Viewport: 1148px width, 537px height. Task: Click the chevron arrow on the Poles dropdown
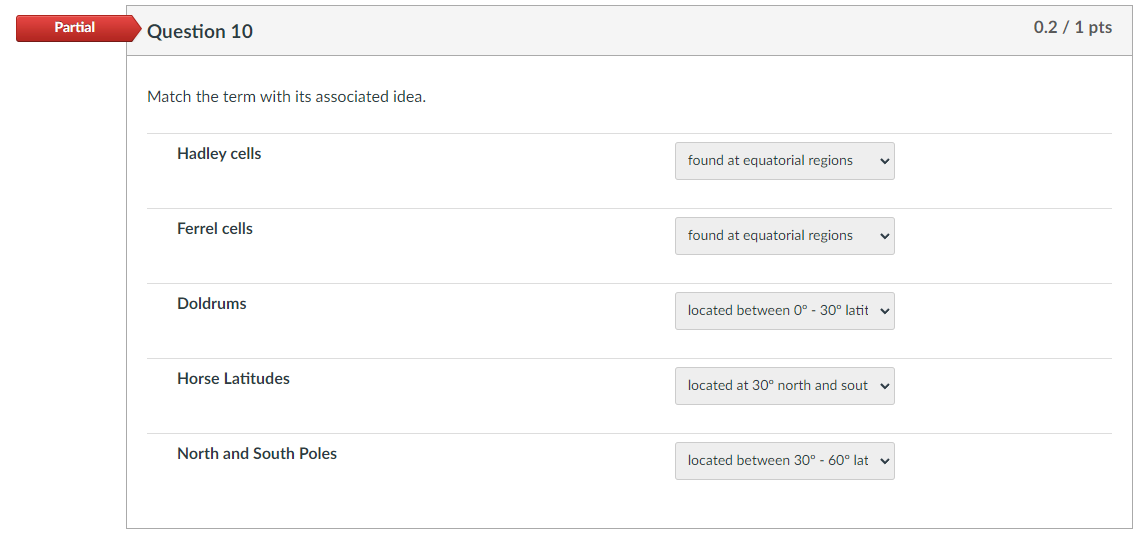(x=884, y=461)
